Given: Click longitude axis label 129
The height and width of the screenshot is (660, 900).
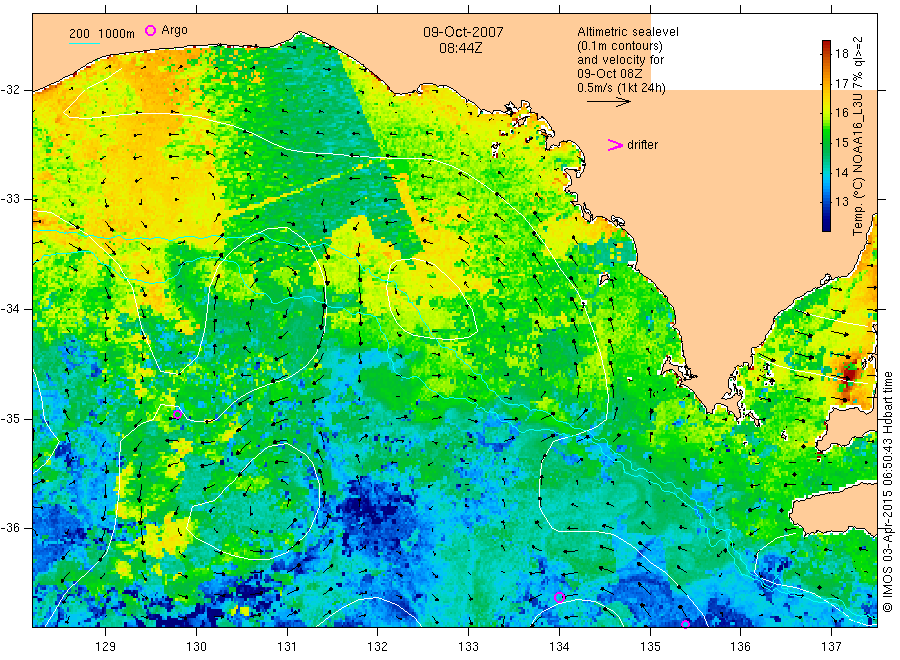Looking at the screenshot, I should pos(106,647).
